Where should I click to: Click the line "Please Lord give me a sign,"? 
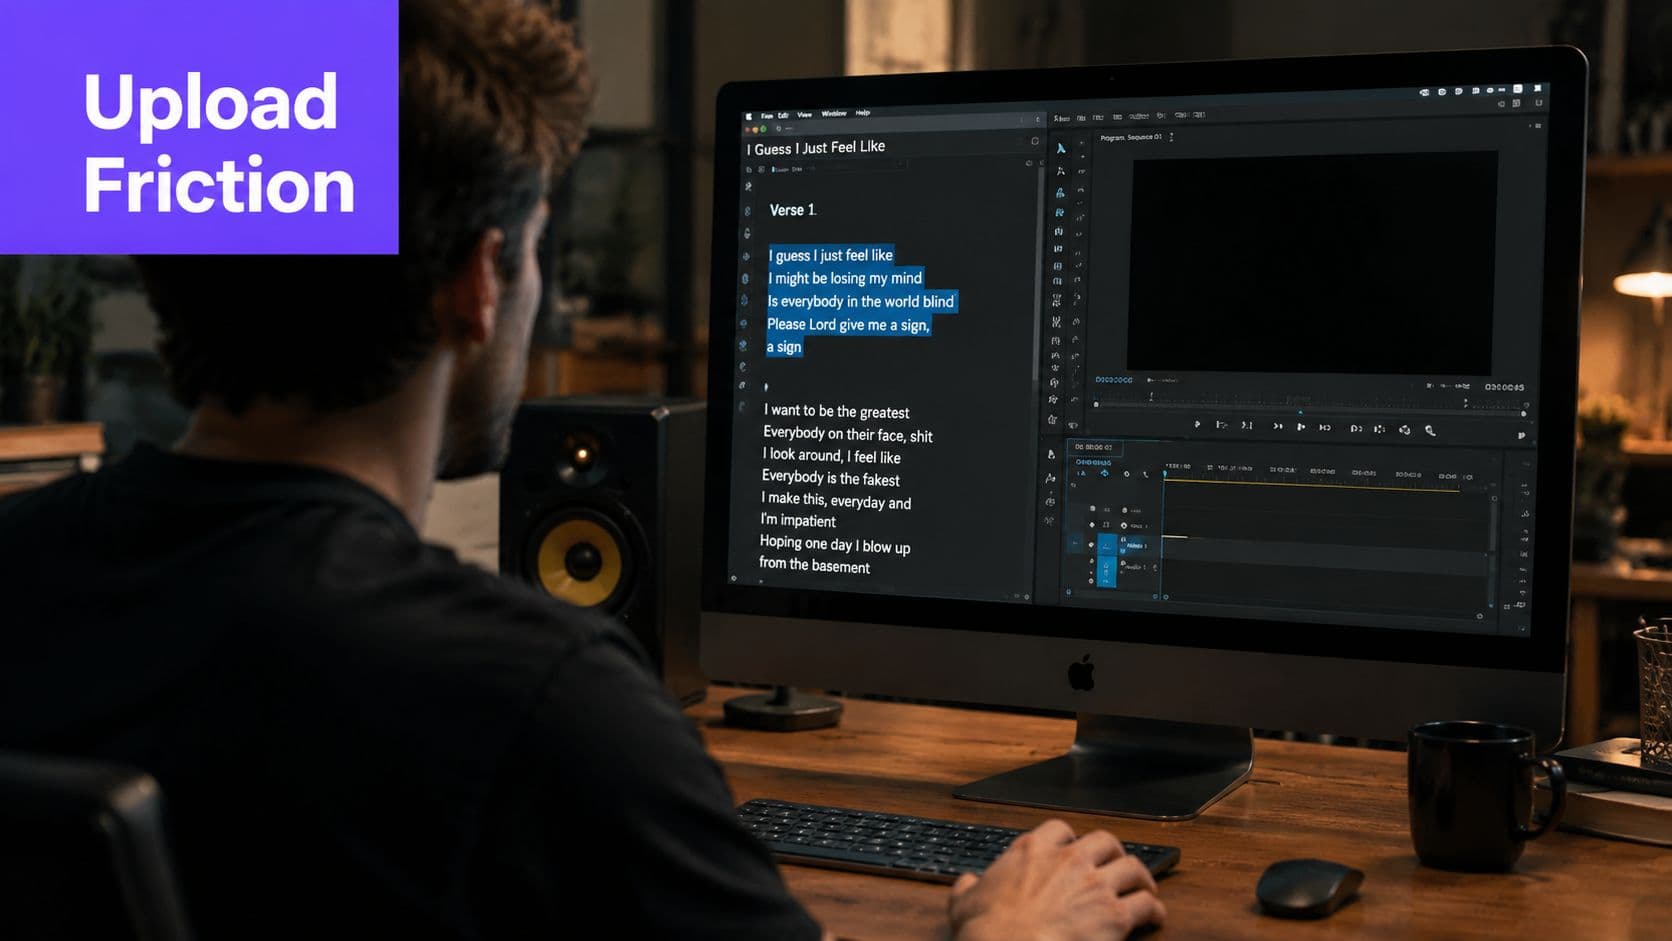coord(848,324)
